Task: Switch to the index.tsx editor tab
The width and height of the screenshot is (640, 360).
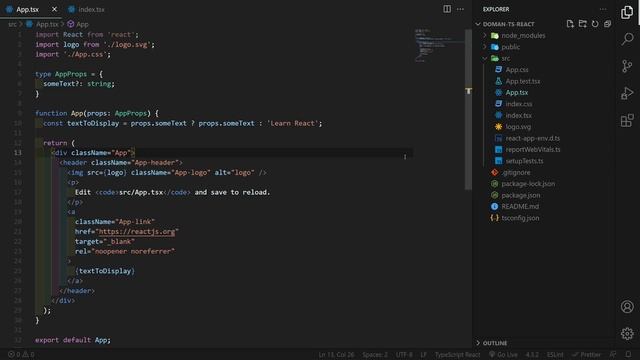Action: coord(86,9)
